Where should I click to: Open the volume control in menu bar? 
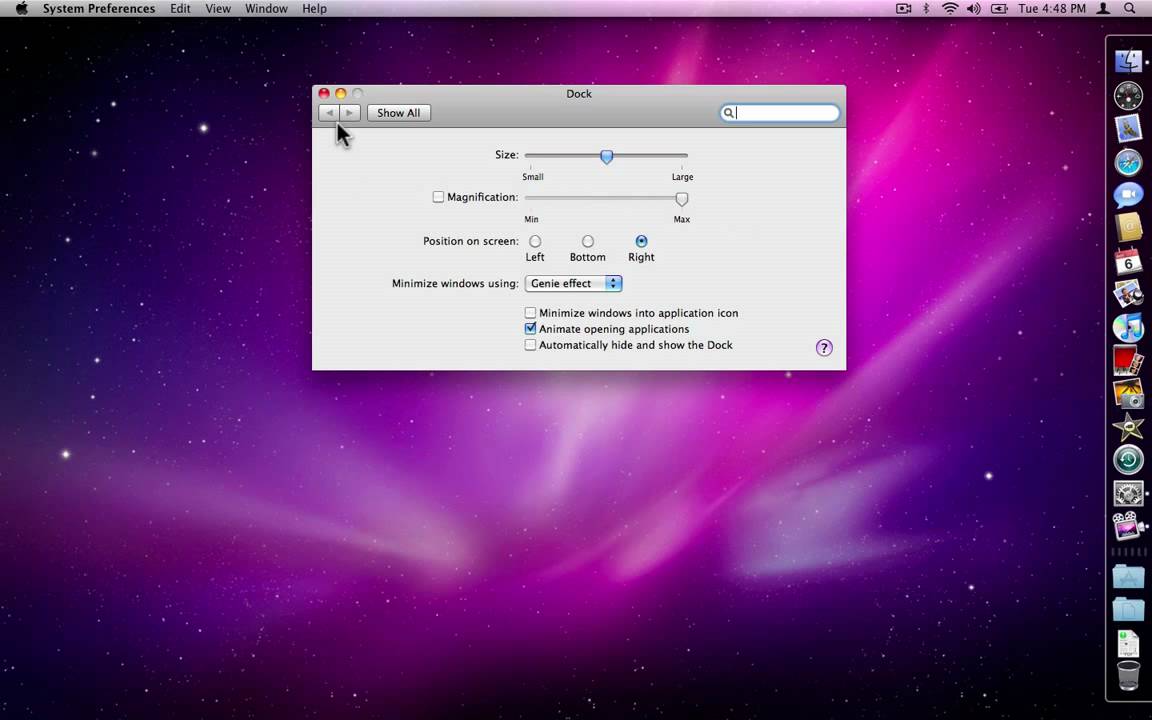tap(973, 9)
